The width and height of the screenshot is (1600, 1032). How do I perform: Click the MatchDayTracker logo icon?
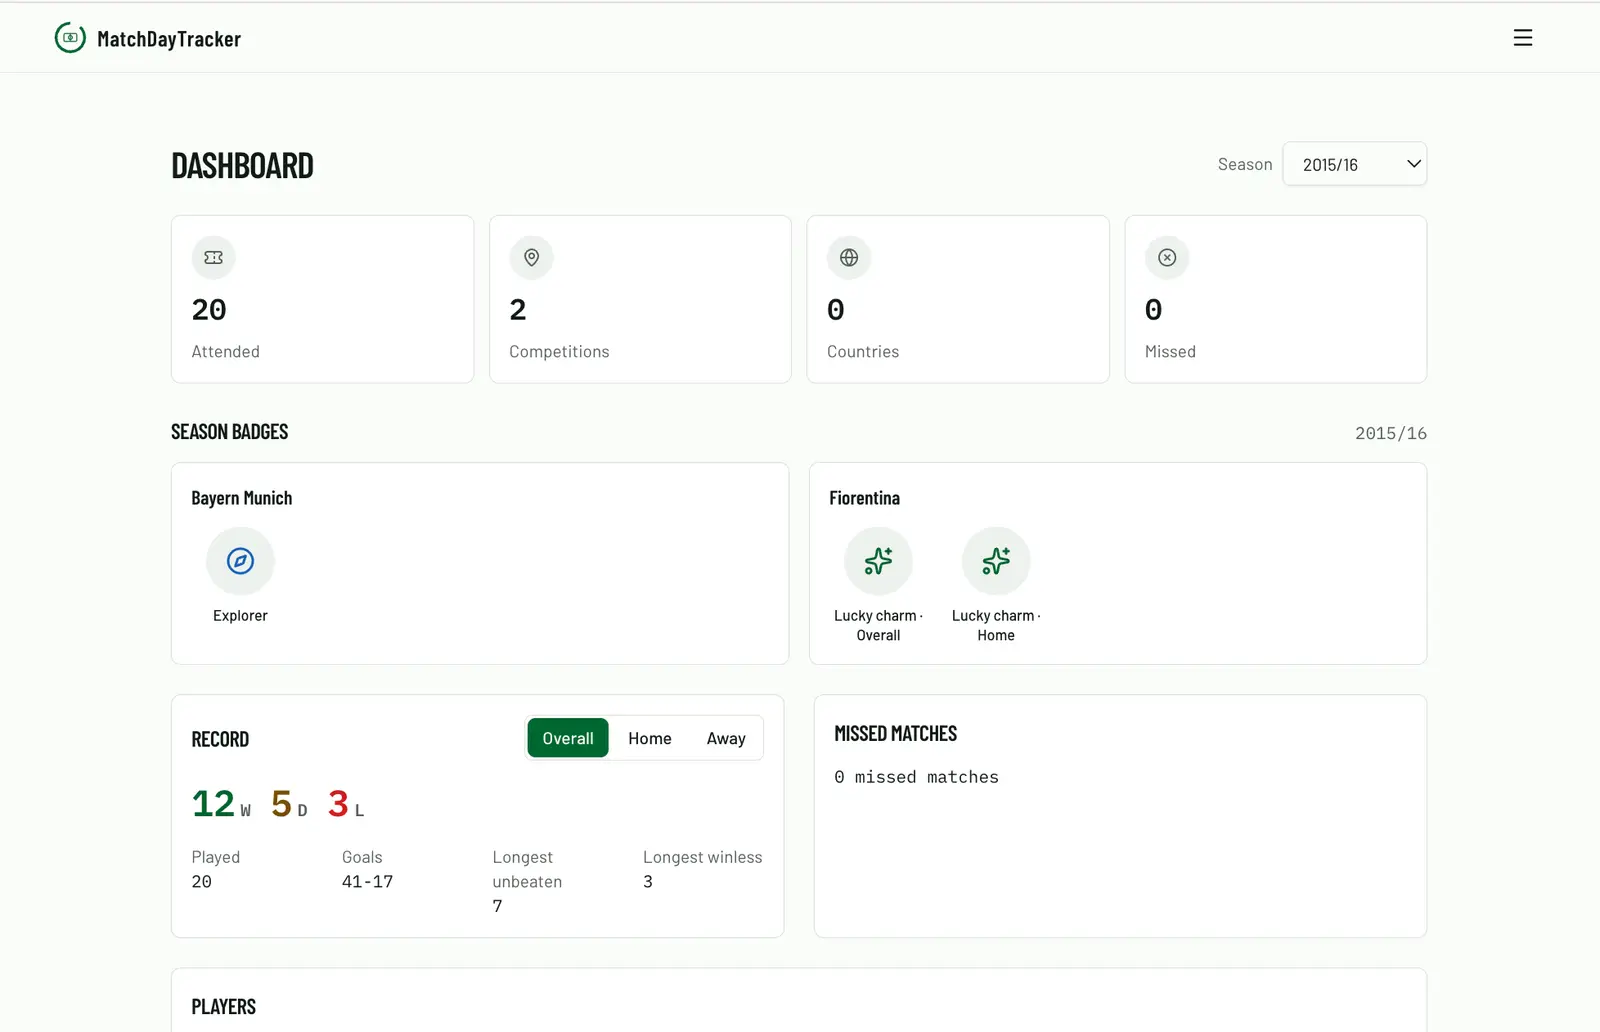point(70,38)
